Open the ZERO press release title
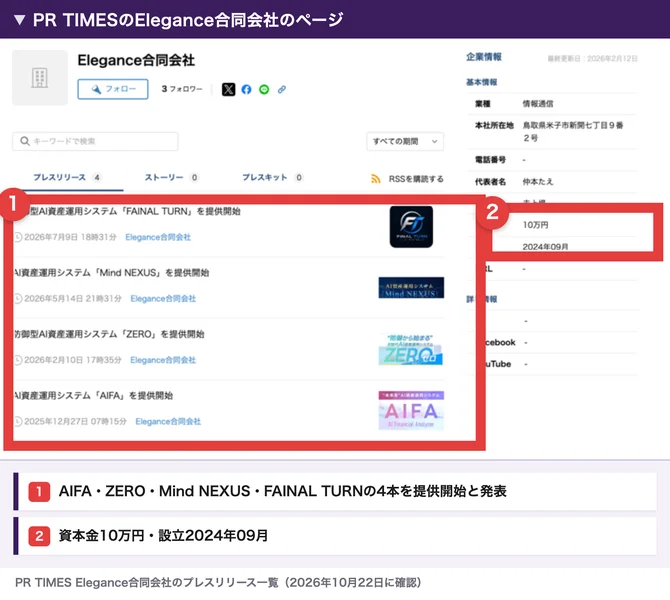670x600 pixels. pyautogui.click(x=109, y=334)
